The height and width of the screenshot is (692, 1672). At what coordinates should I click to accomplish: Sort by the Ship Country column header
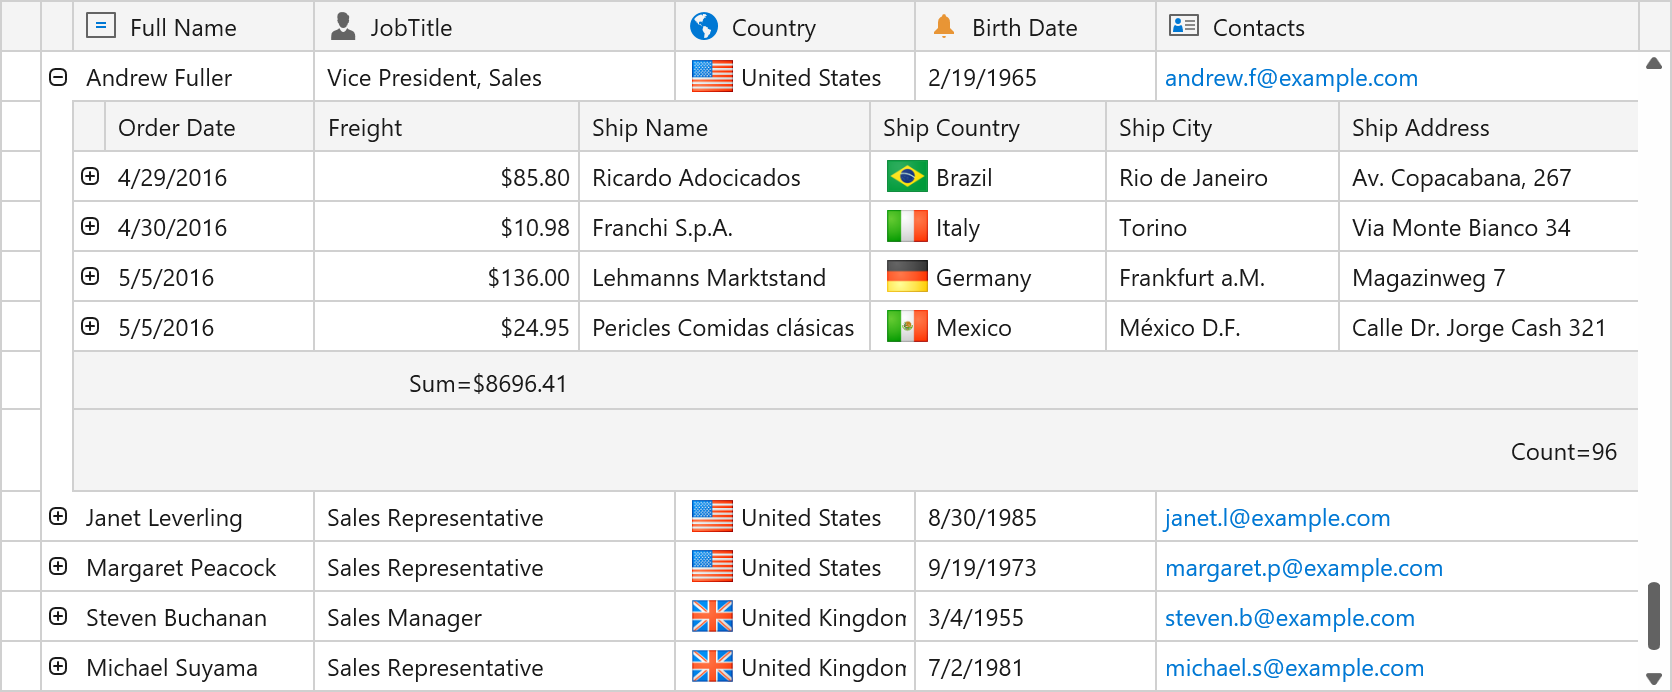[x=951, y=128]
